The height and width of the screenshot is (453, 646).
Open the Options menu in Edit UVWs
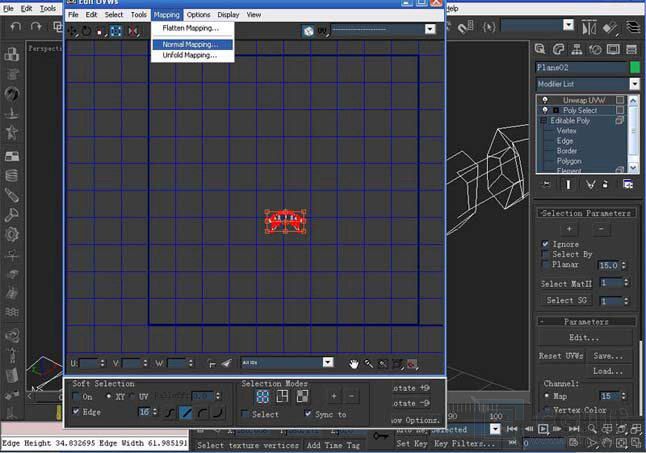[x=198, y=15]
